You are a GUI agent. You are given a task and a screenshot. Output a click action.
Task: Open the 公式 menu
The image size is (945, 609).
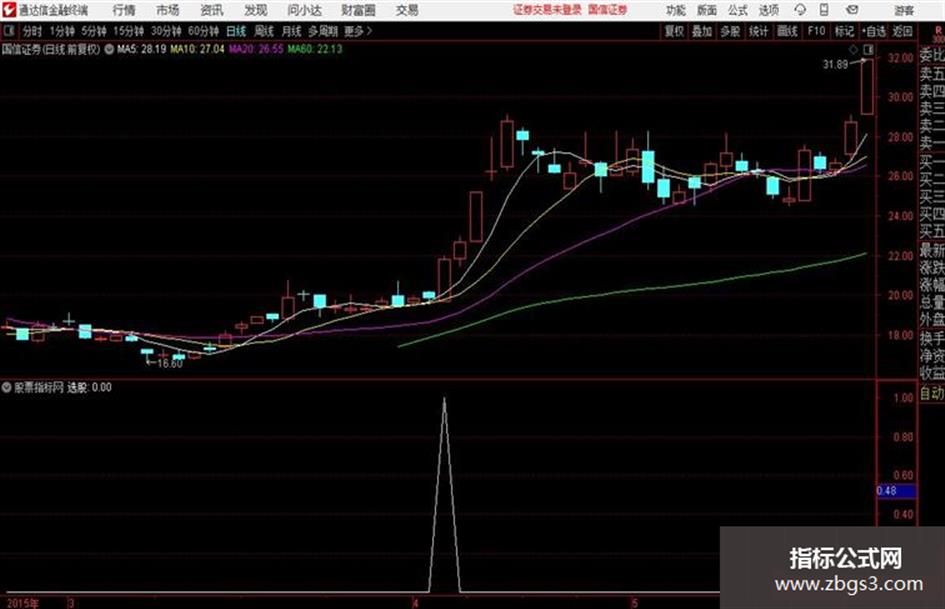pyautogui.click(x=738, y=10)
